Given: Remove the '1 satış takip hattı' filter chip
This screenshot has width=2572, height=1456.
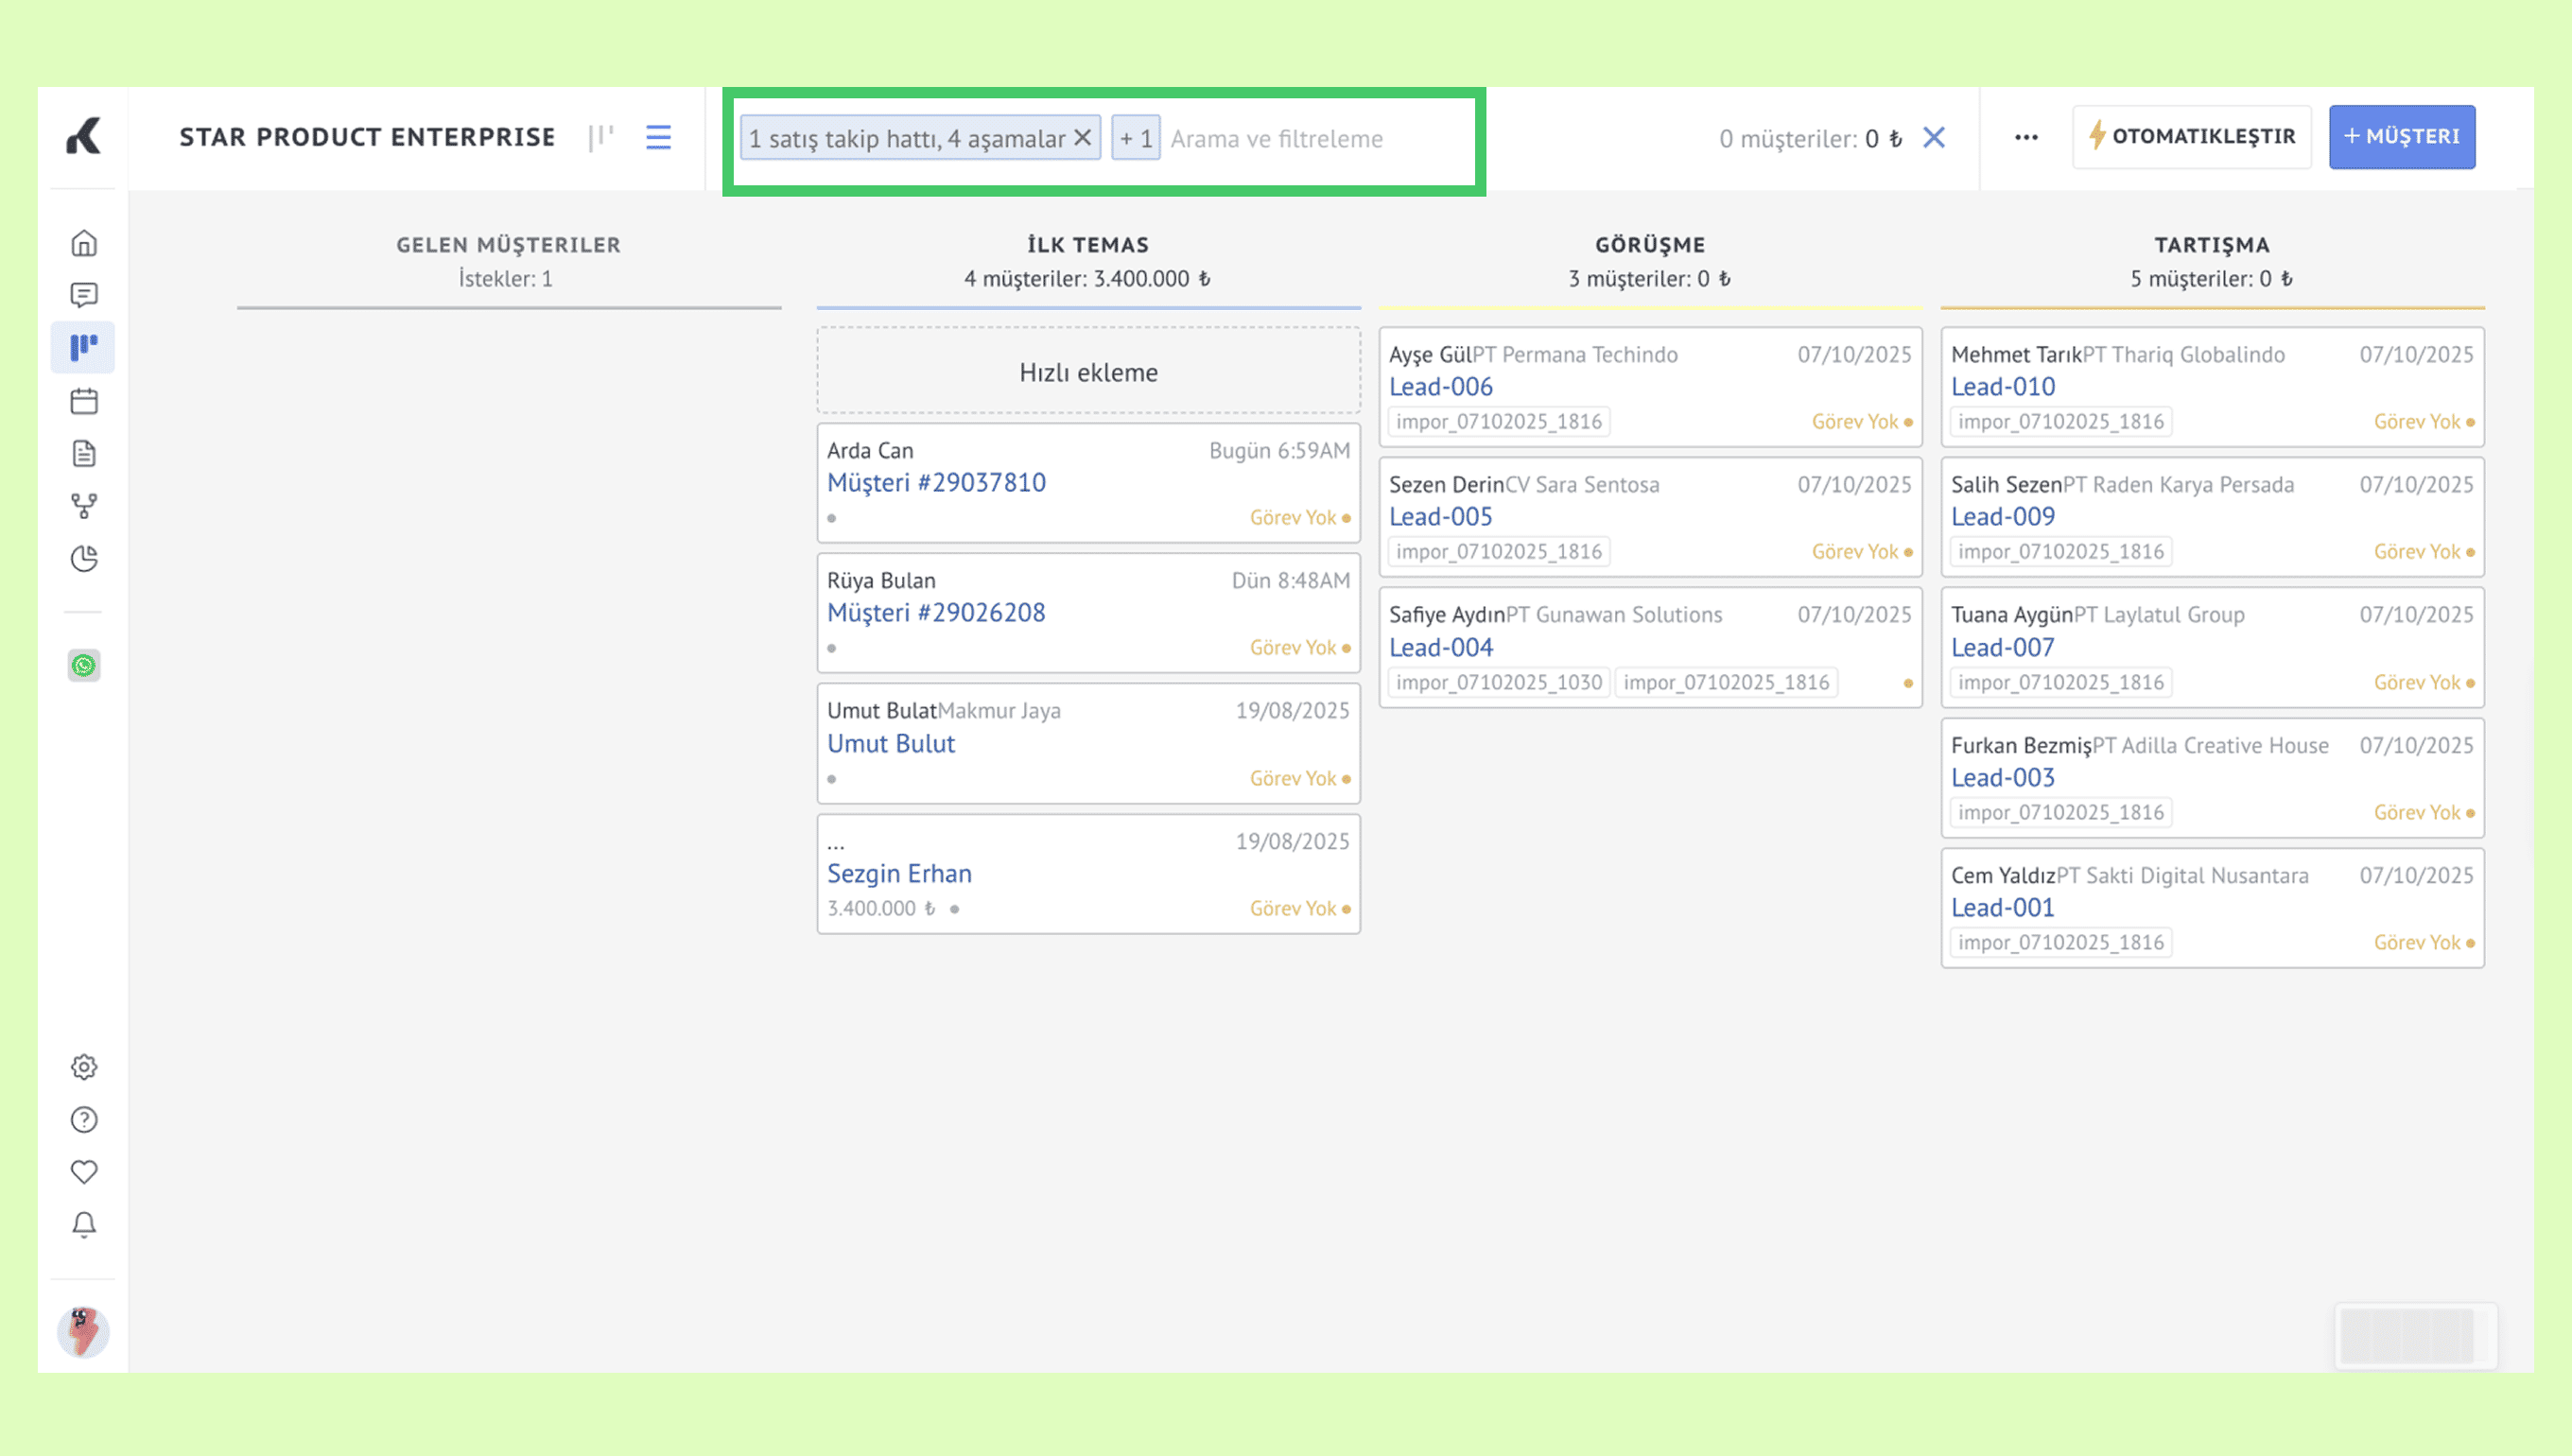Looking at the screenshot, I should 1082,138.
